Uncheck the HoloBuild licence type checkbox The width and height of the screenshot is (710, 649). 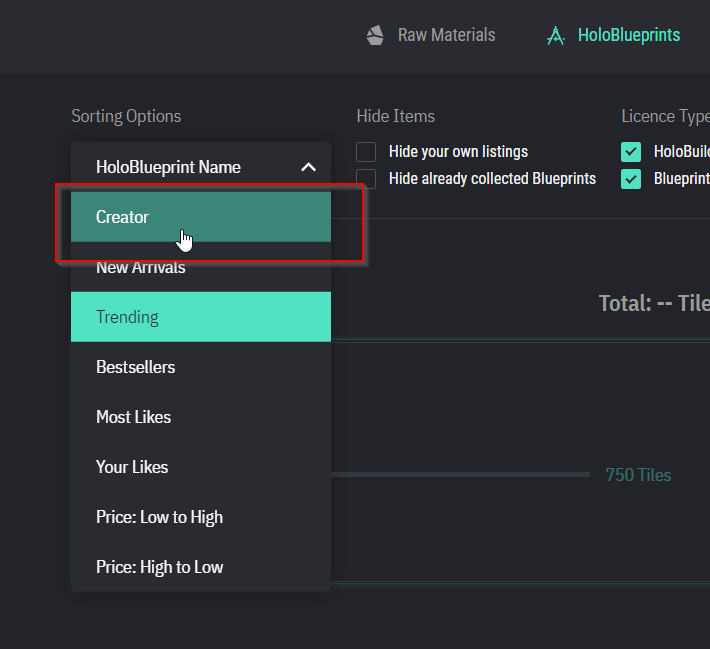(631, 152)
